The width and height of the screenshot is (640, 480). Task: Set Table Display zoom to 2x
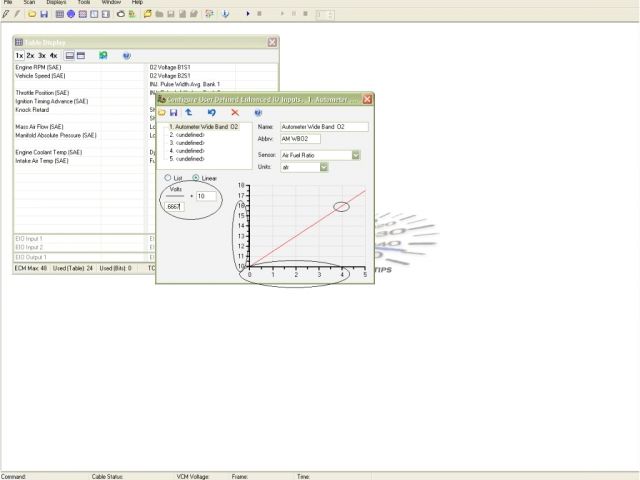point(30,56)
